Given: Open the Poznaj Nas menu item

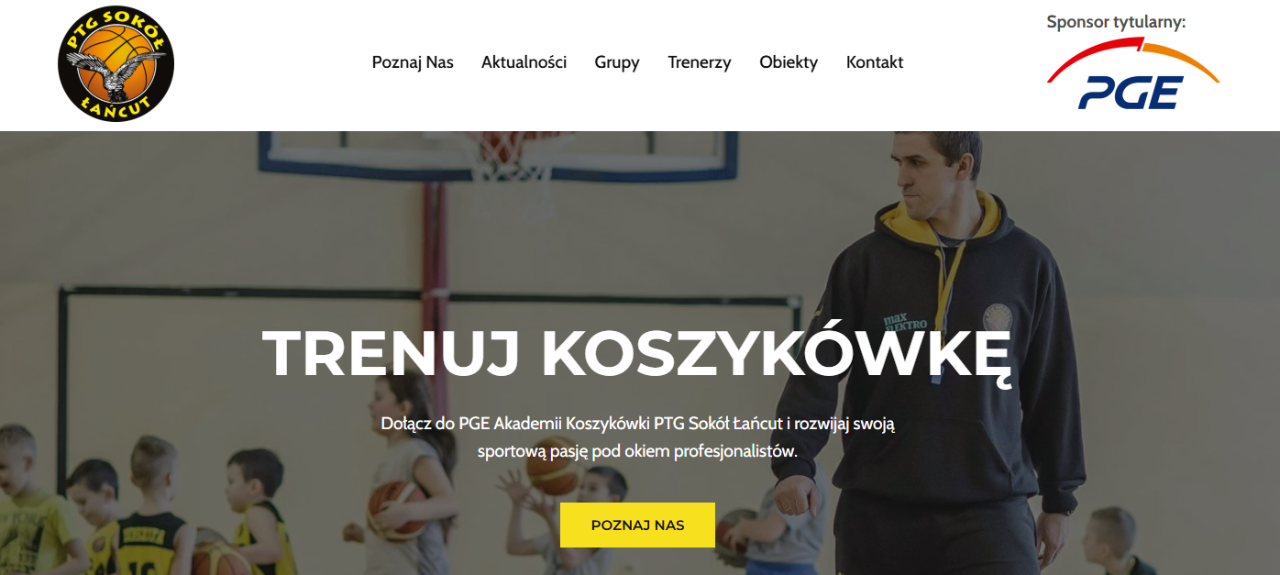Looking at the screenshot, I should tap(413, 62).
